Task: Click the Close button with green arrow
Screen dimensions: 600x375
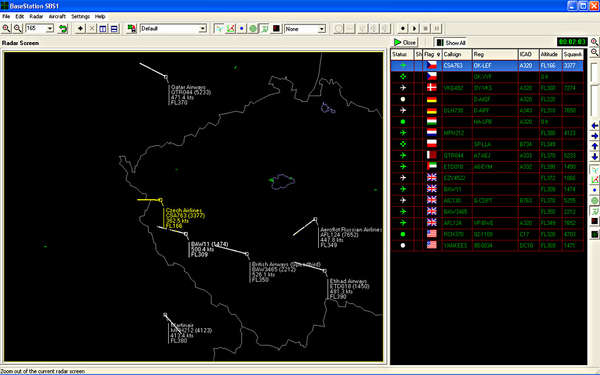Action: coord(405,42)
